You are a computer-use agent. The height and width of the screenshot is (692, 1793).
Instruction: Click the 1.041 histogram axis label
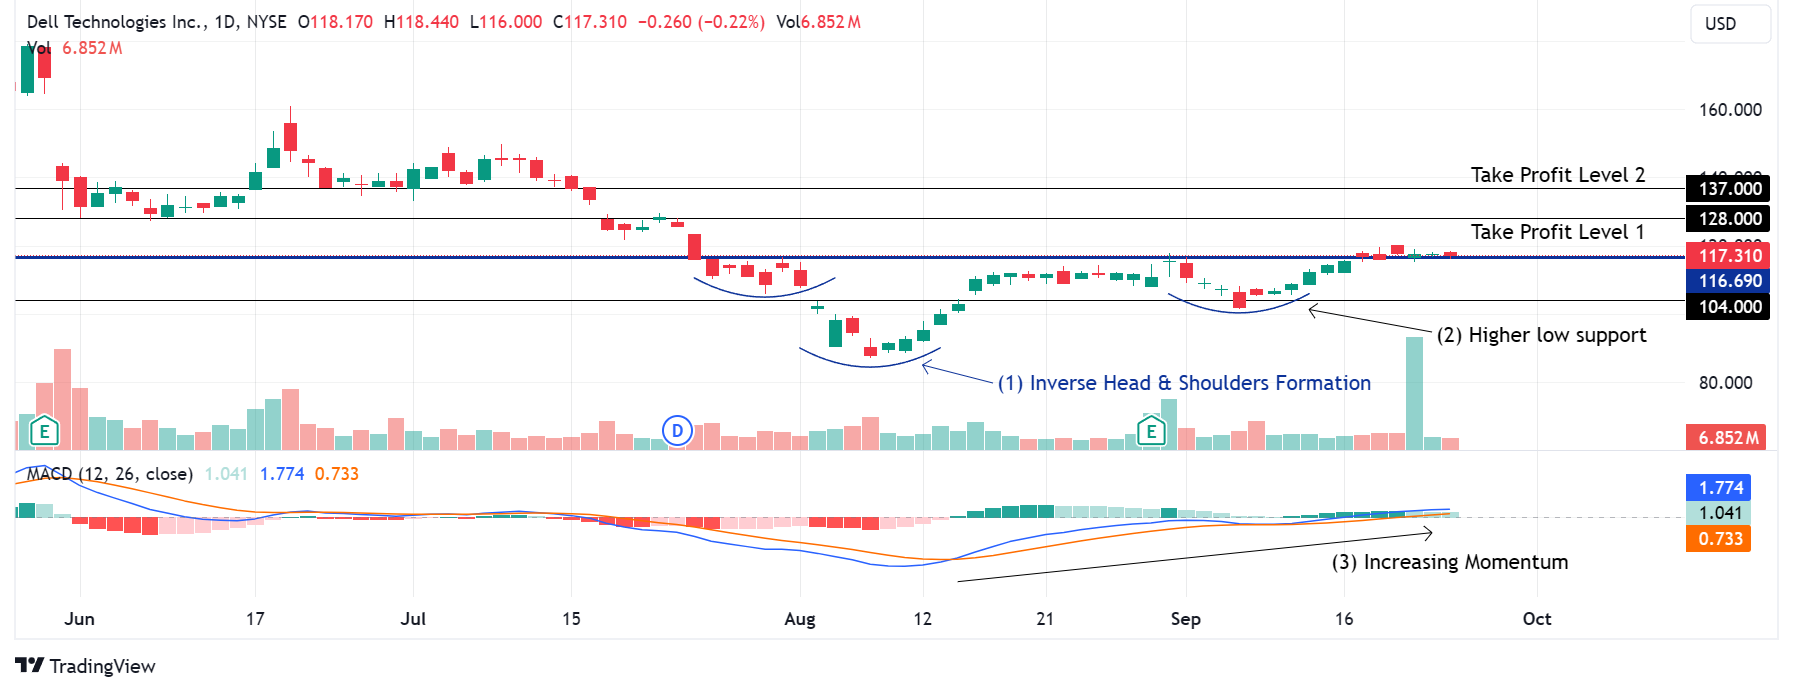1718,513
